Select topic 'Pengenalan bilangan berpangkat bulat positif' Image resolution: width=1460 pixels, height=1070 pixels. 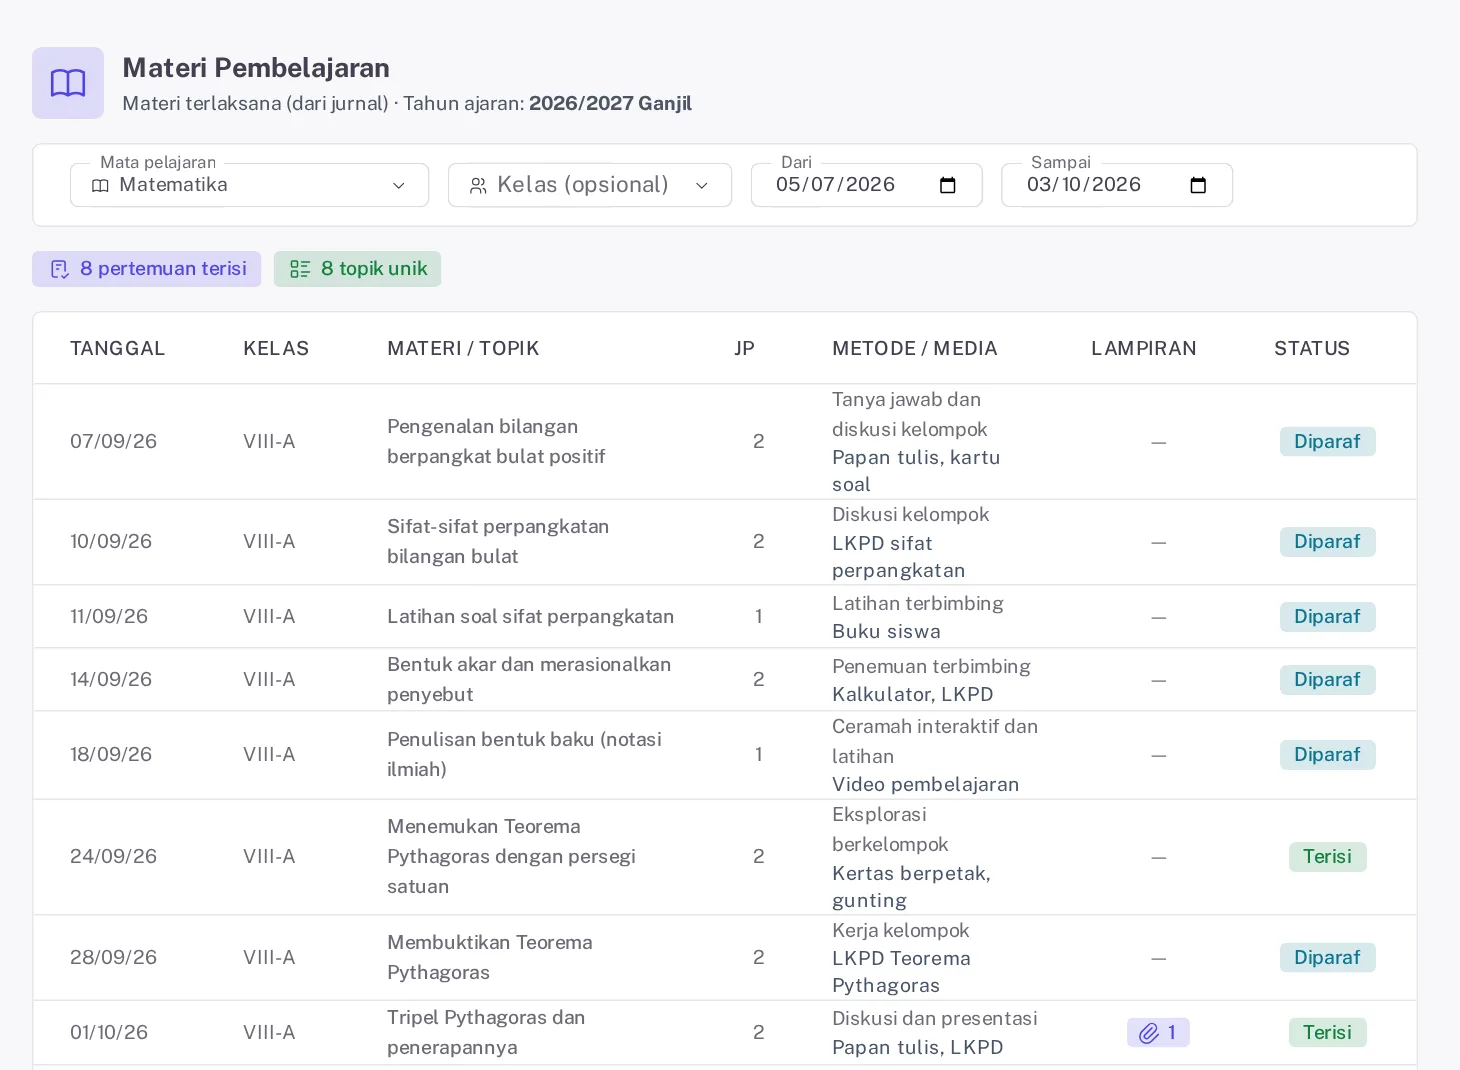[497, 442]
